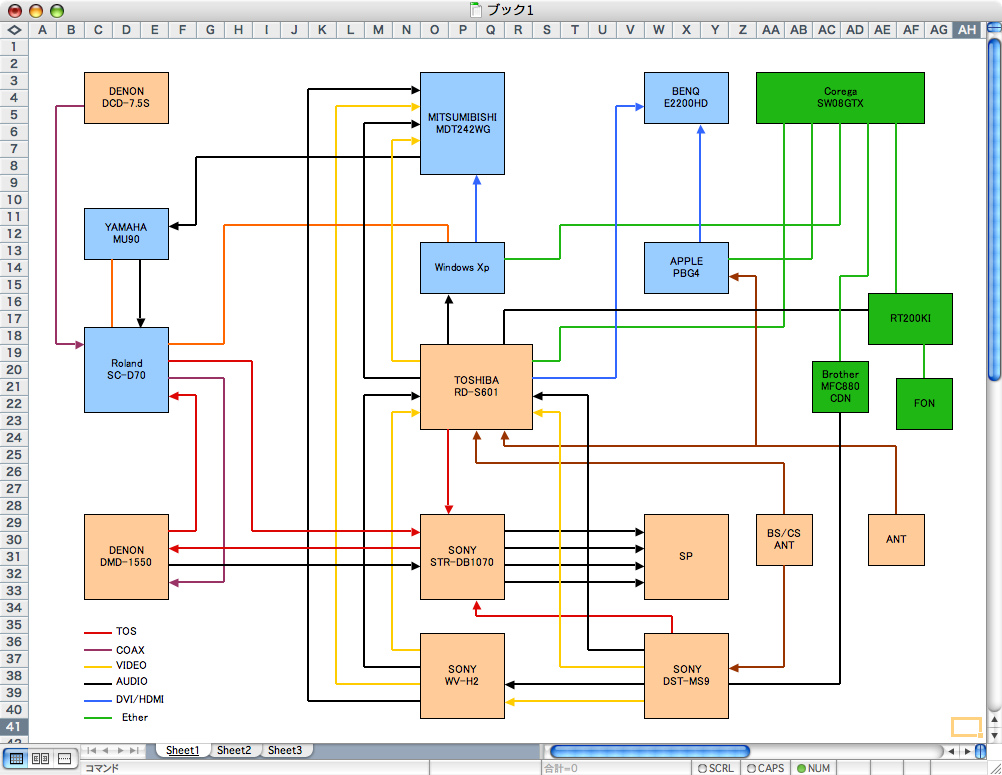Click the green zoom window button
Viewport: 1002px width, 775px height.
[x=57, y=11]
